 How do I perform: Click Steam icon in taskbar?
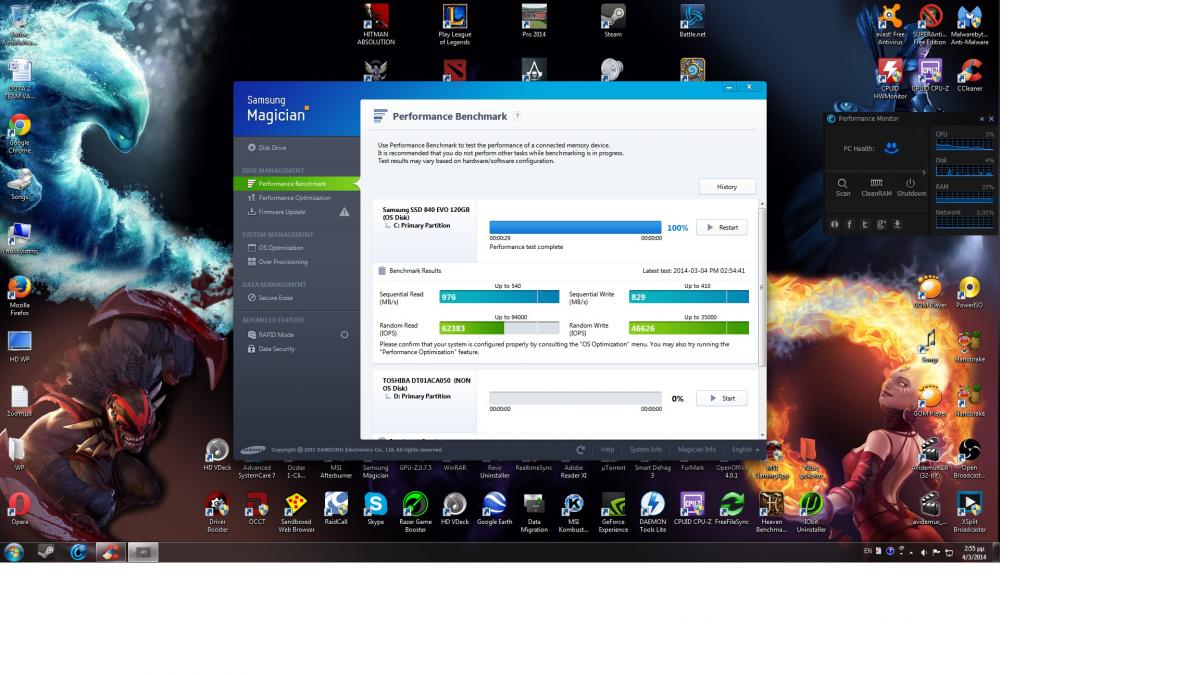click(46, 551)
